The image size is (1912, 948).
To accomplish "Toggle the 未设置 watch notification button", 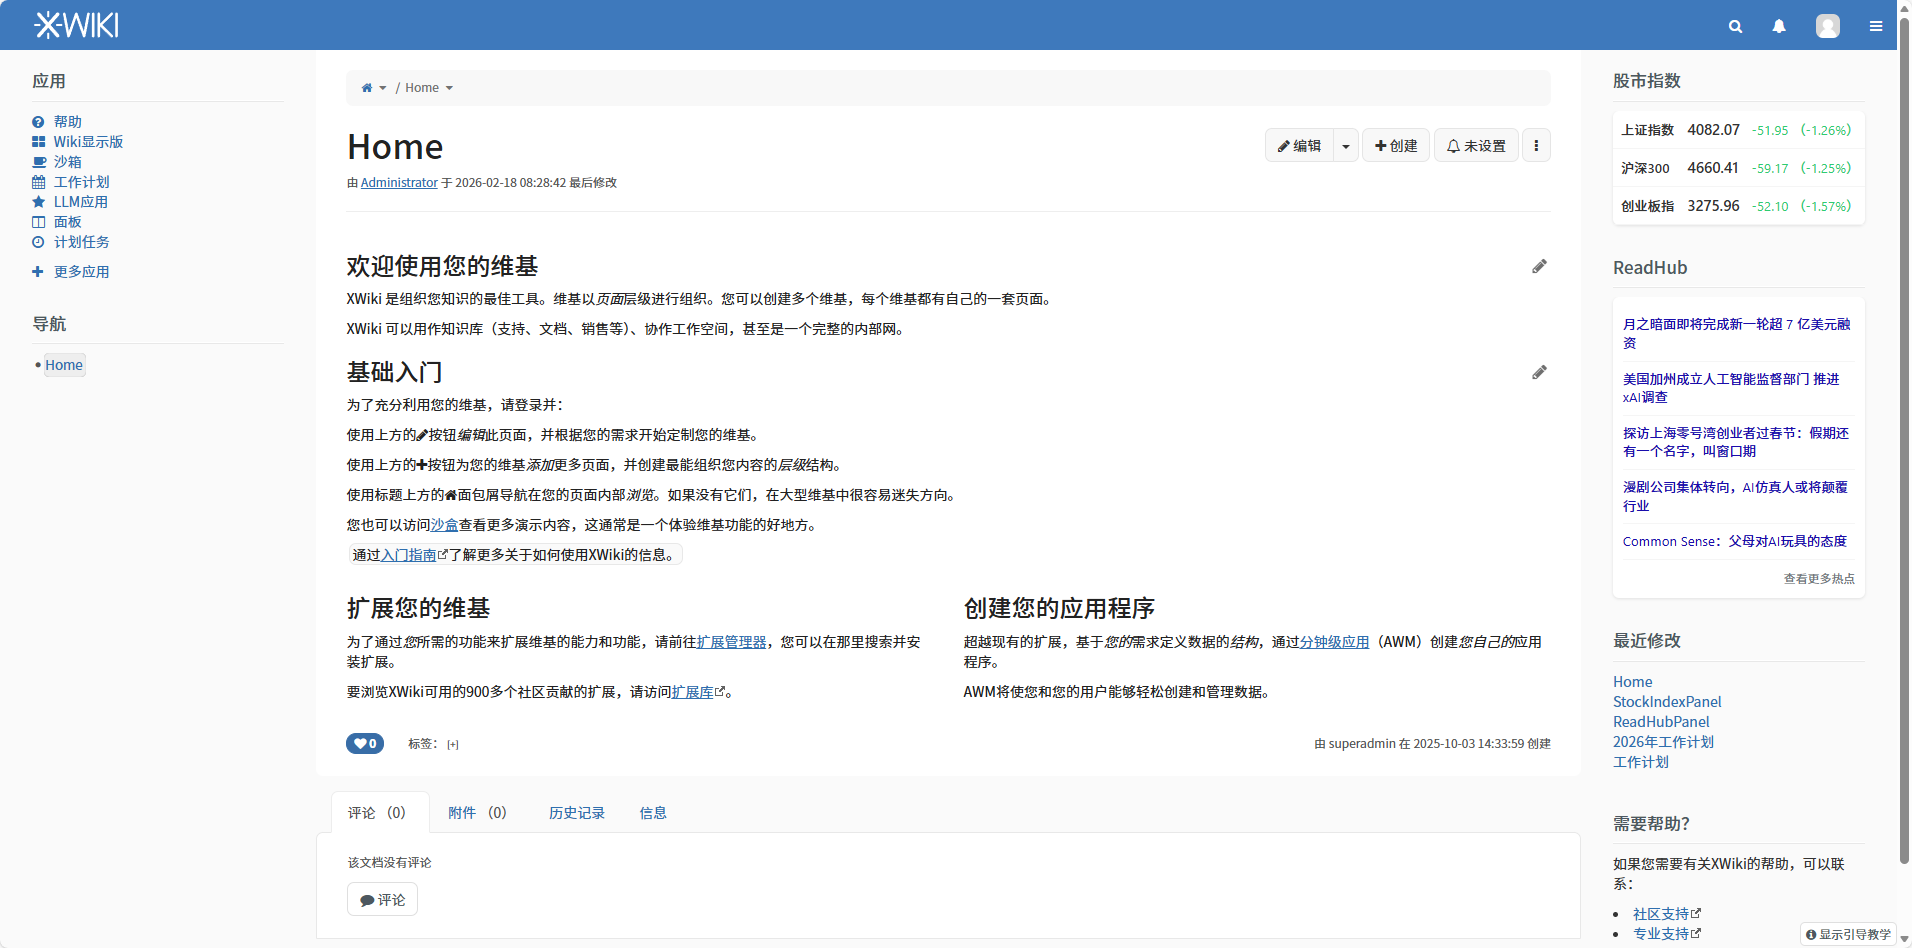I will point(1476,146).
